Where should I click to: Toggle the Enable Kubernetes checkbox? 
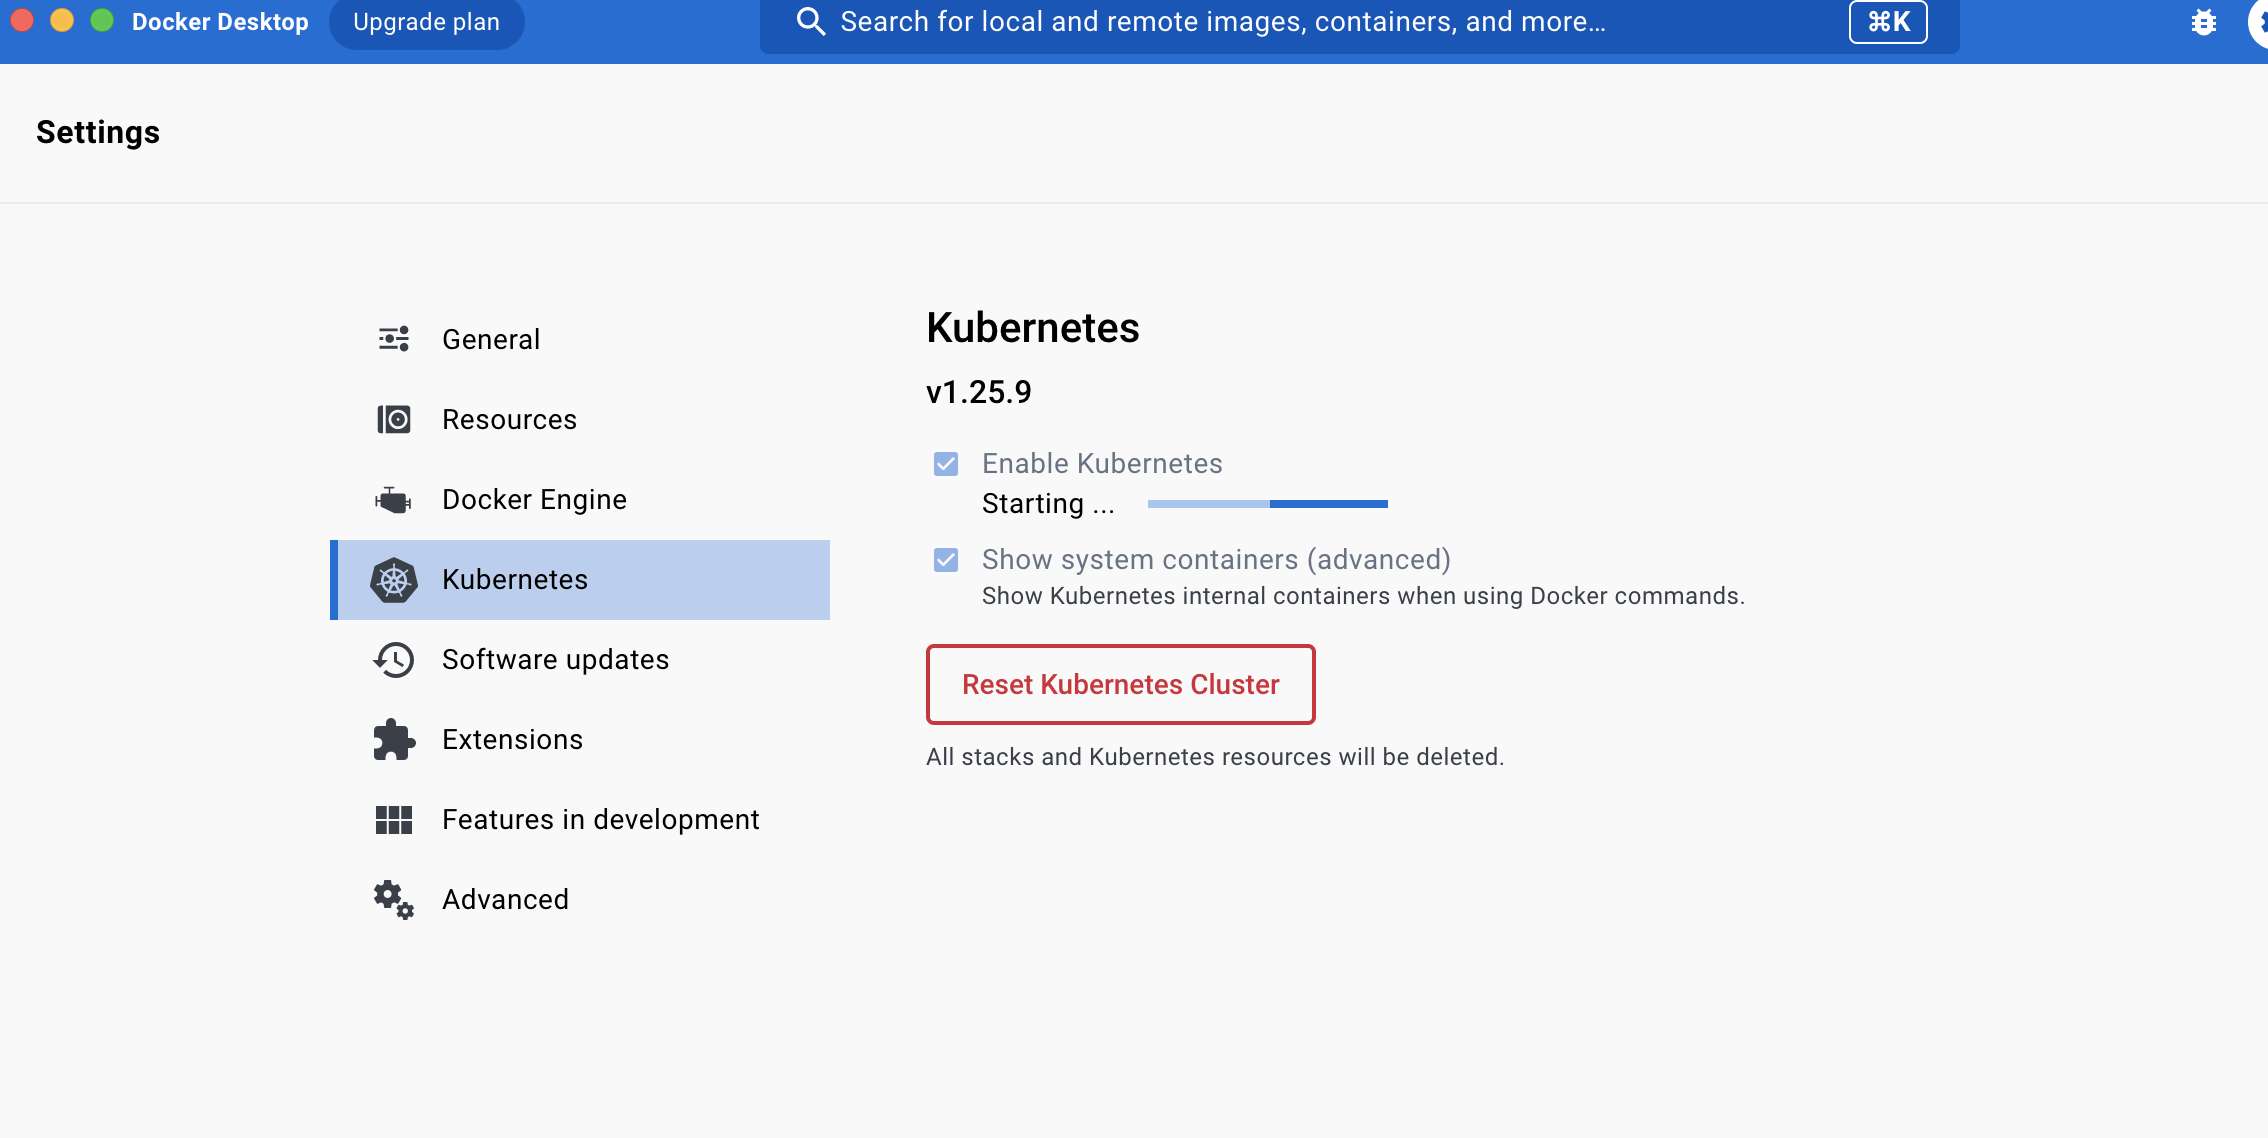point(946,464)
